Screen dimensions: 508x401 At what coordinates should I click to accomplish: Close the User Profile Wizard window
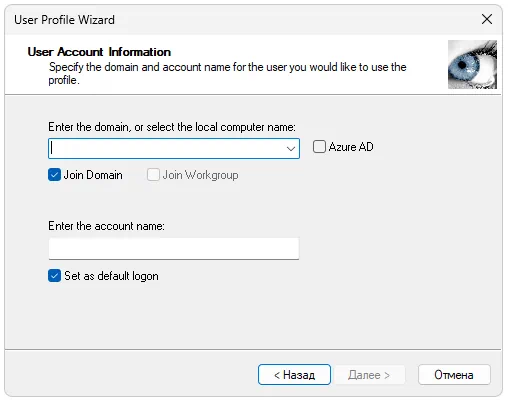(487, 19)
